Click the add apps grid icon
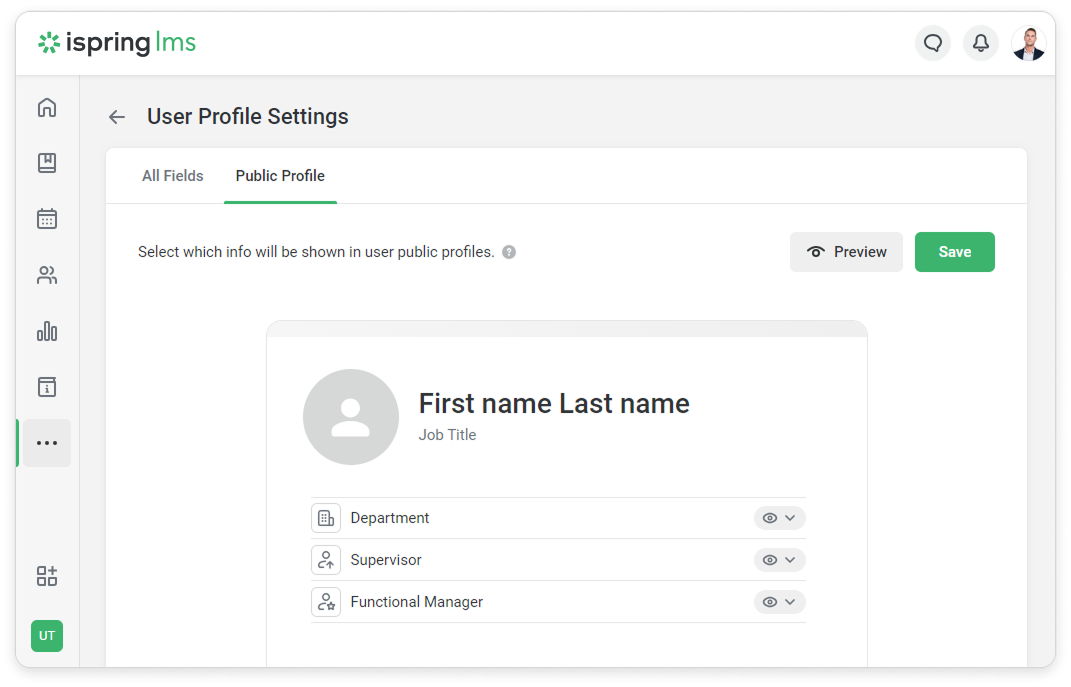Image resolution: width=1071 pixels, height=687 pixels. tap(47, 576)
